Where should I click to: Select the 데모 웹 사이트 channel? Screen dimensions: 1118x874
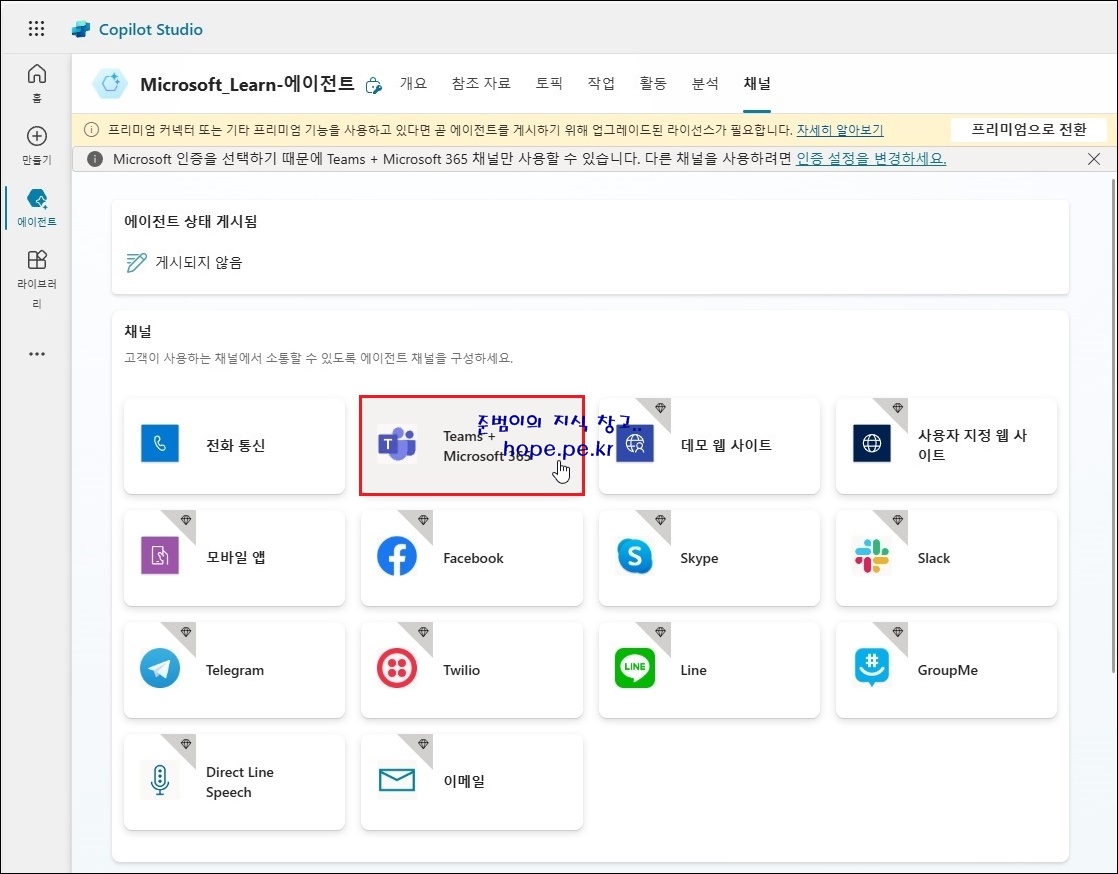tap(709, 446)
